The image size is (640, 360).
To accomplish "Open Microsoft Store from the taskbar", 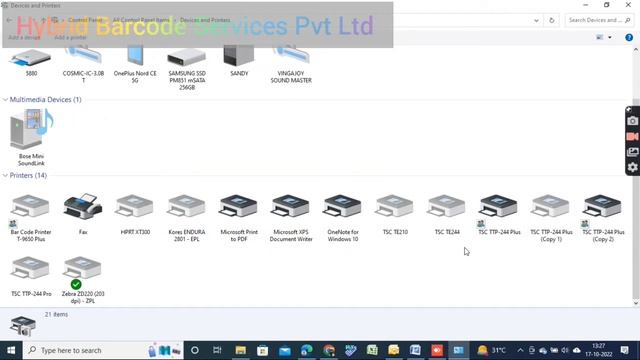I will [x=262, y=350].
